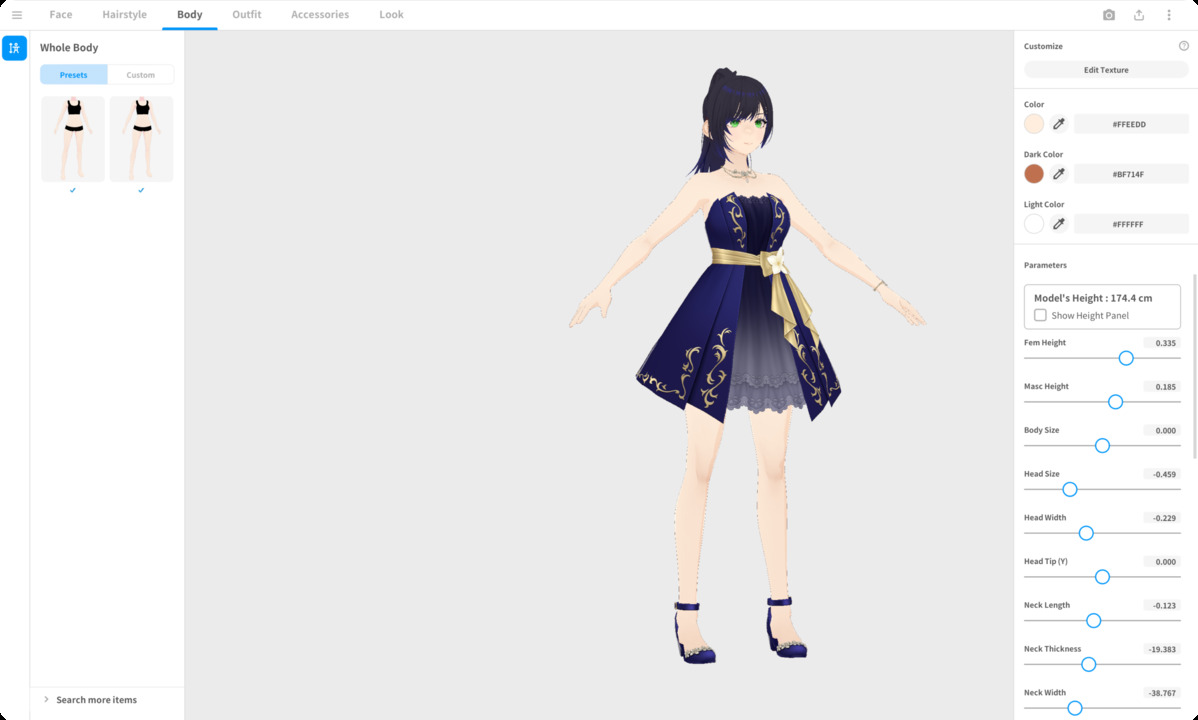The height and width of the screenshot is (720, 1198).
Task: Click the Dark Color swatch
Action: pyautogui.click(x=1034, y=174)
